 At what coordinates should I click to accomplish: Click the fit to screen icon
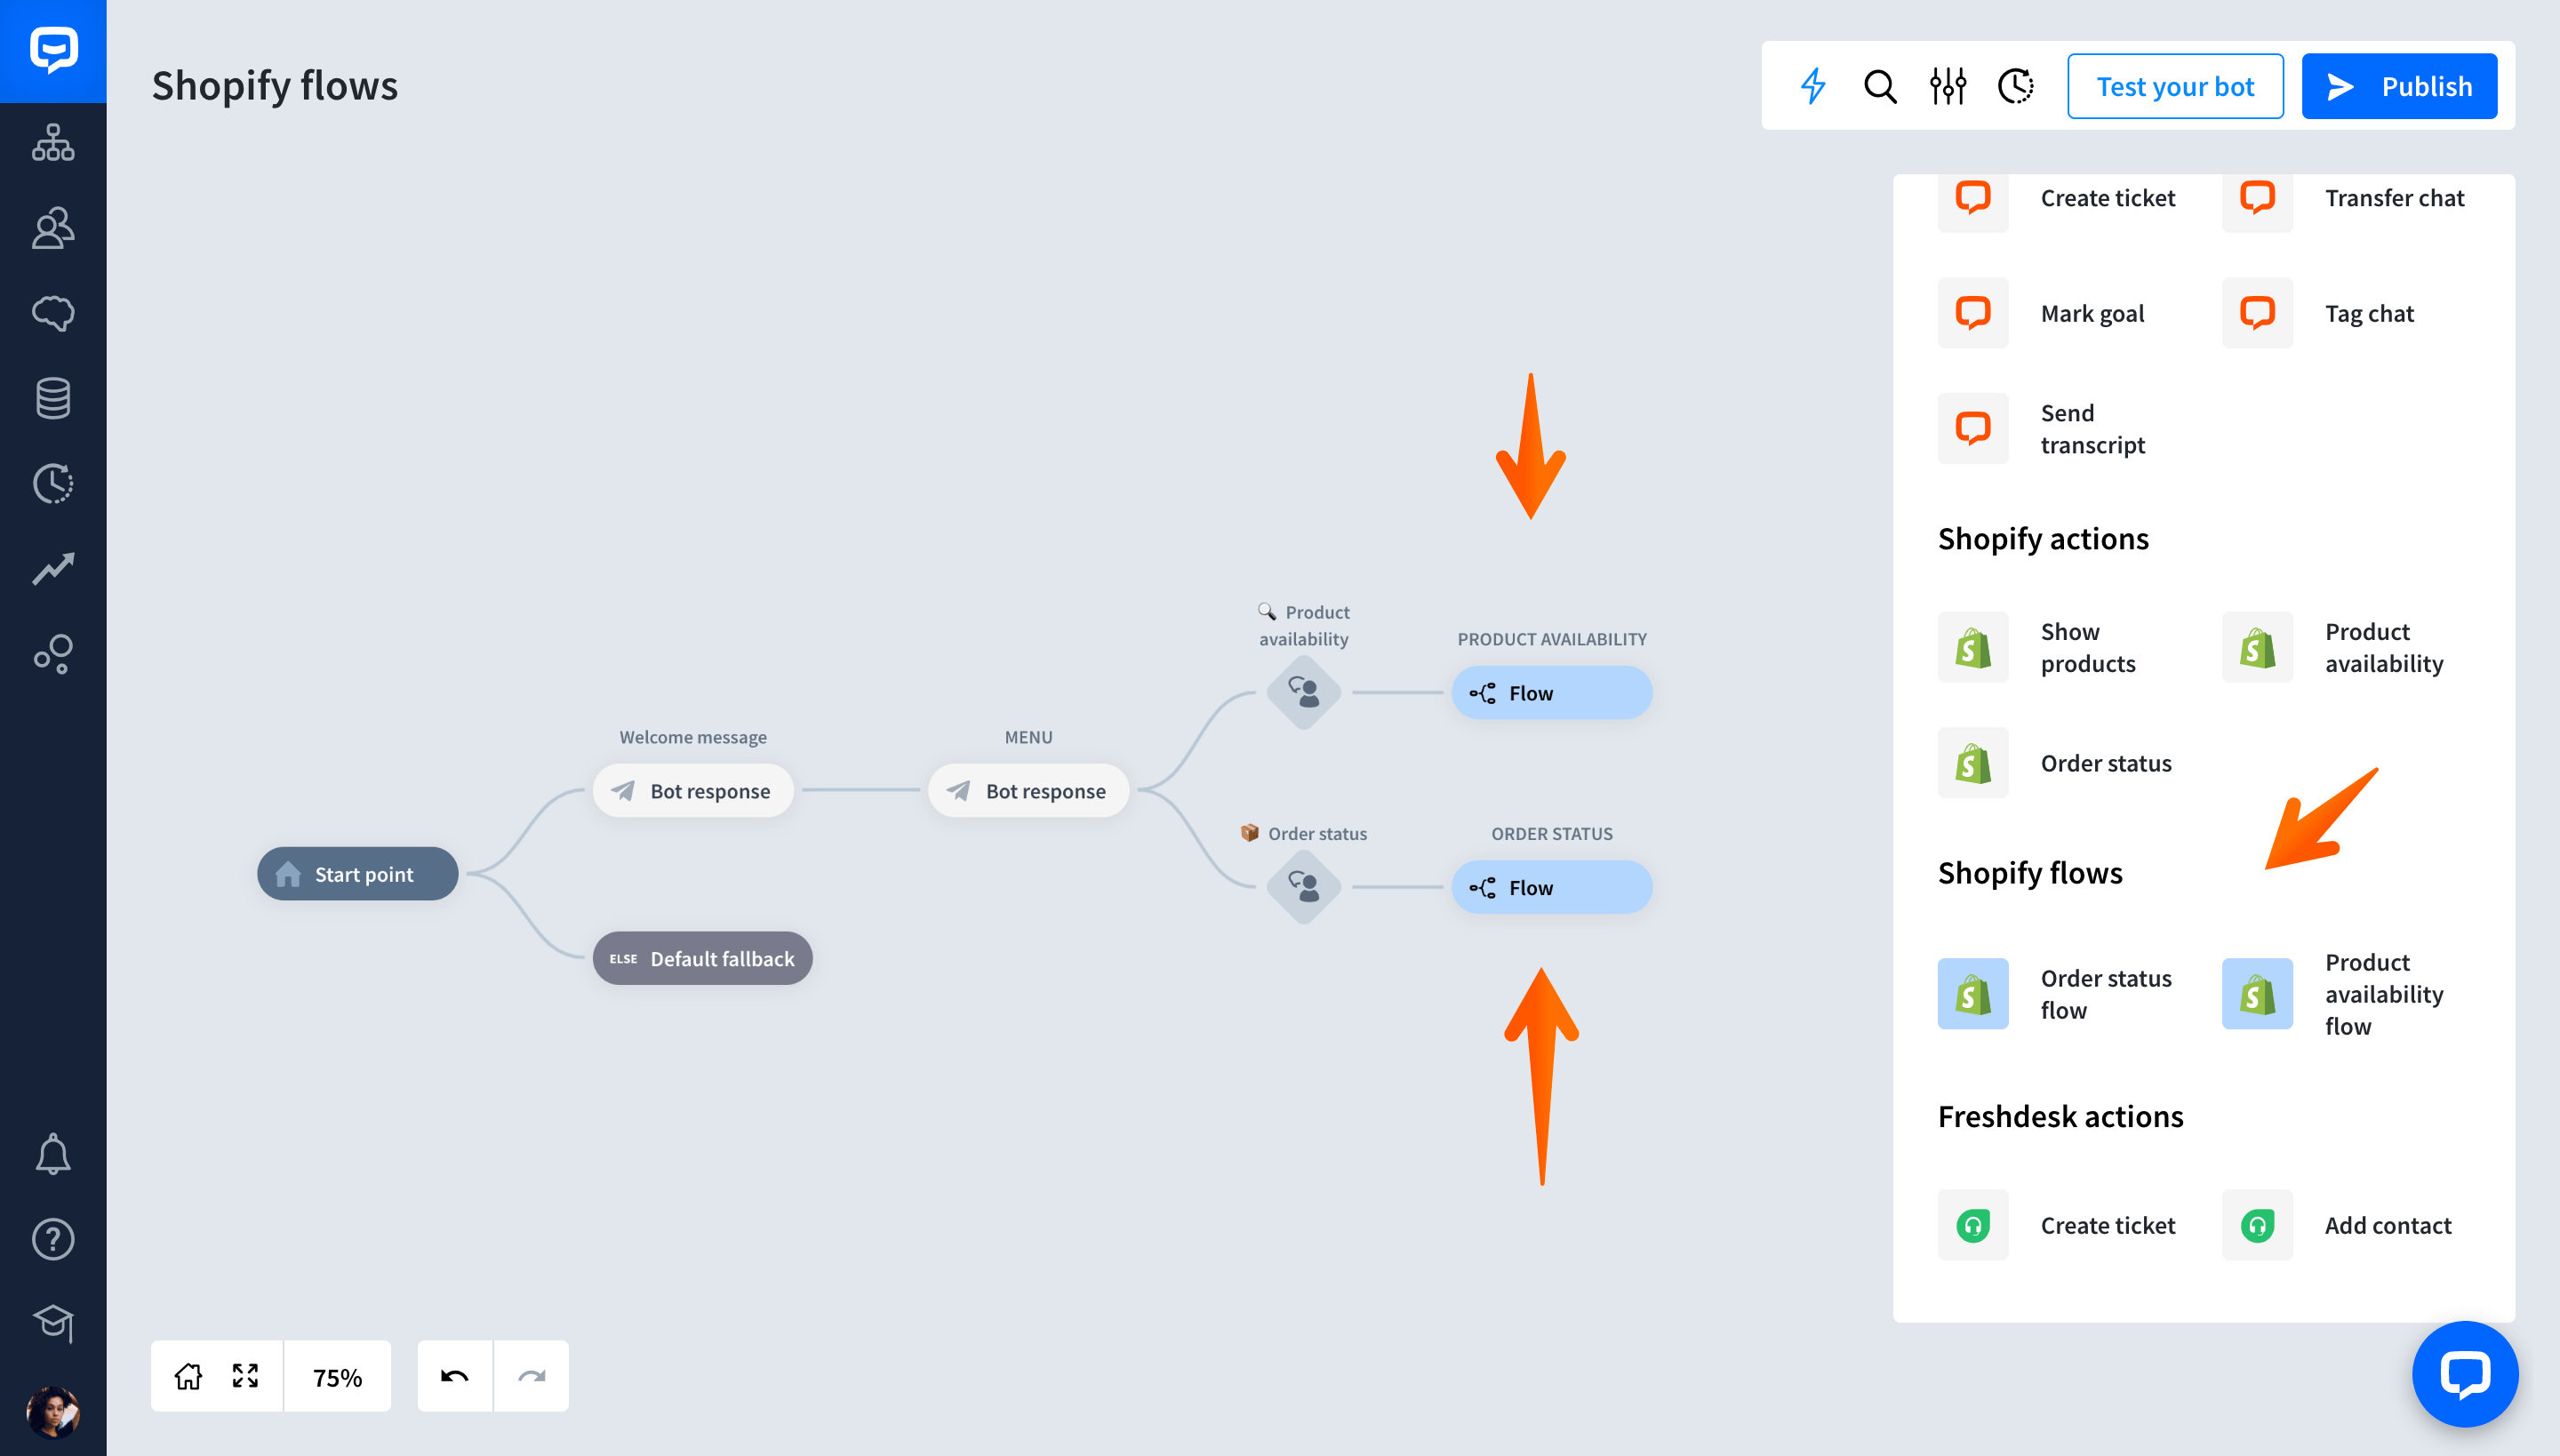pos(245,1376)
